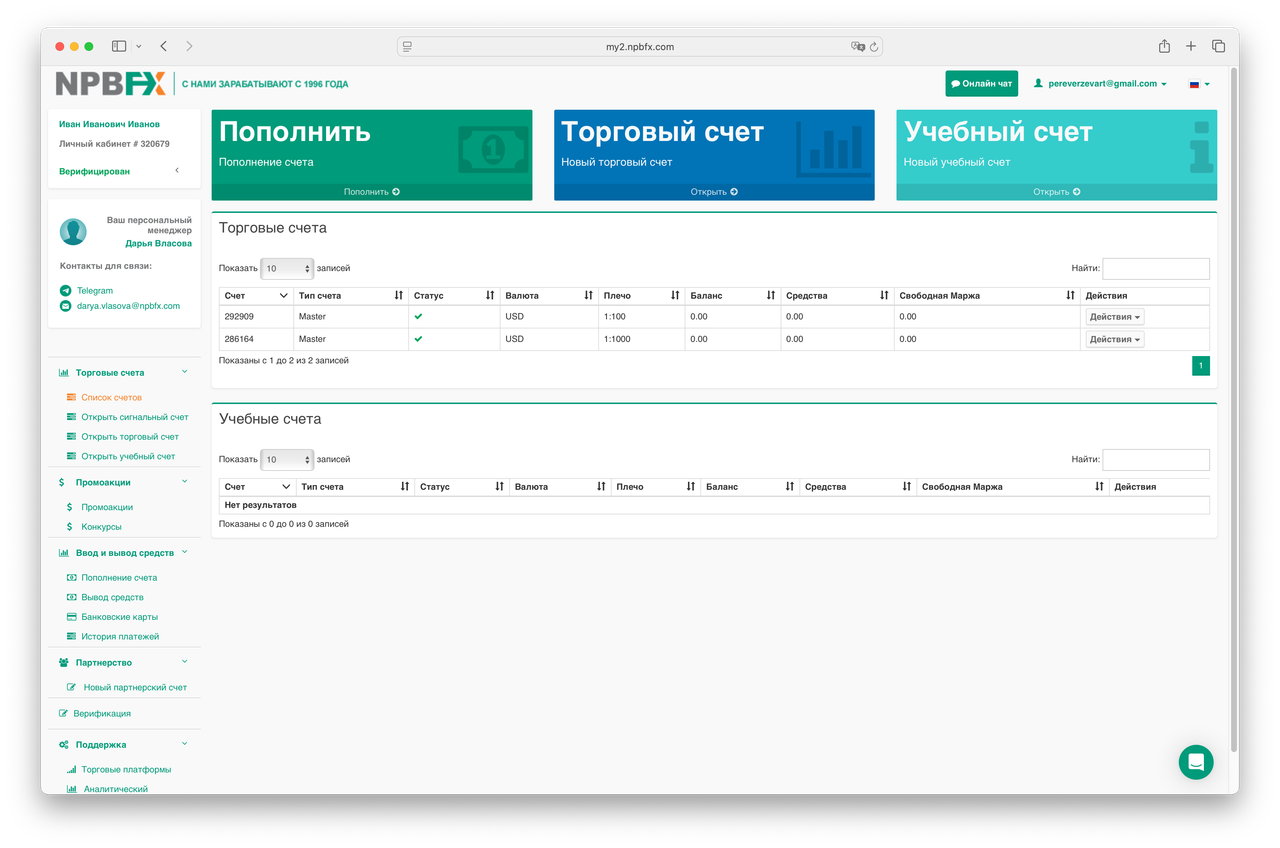1280x848 pixels.
Task: Click the icon beside Открыть сигнальный счет
Action: tap(71, 417)
